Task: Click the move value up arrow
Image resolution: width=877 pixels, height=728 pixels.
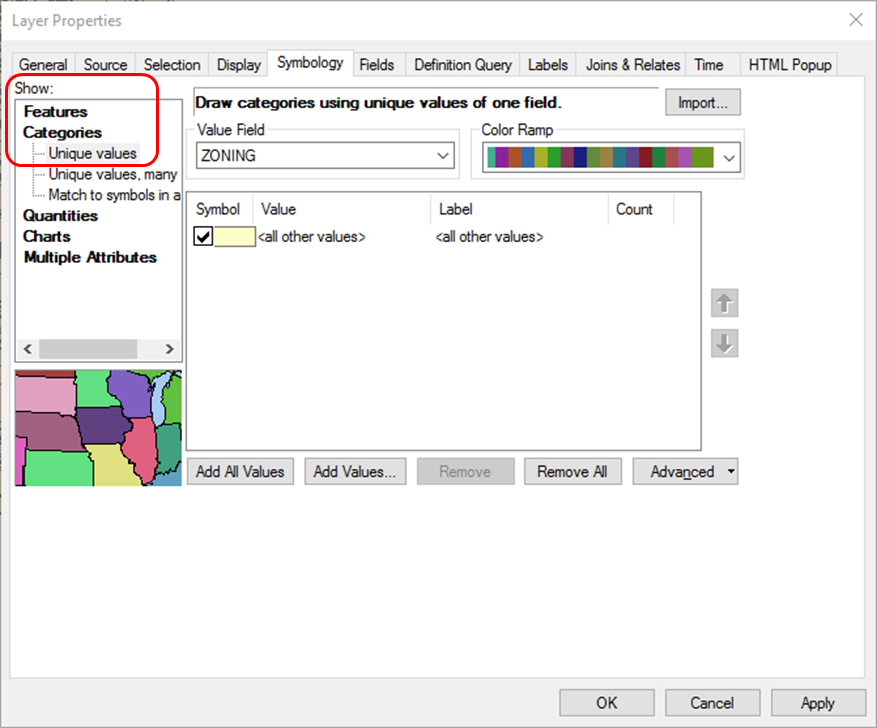Action: 724,302
